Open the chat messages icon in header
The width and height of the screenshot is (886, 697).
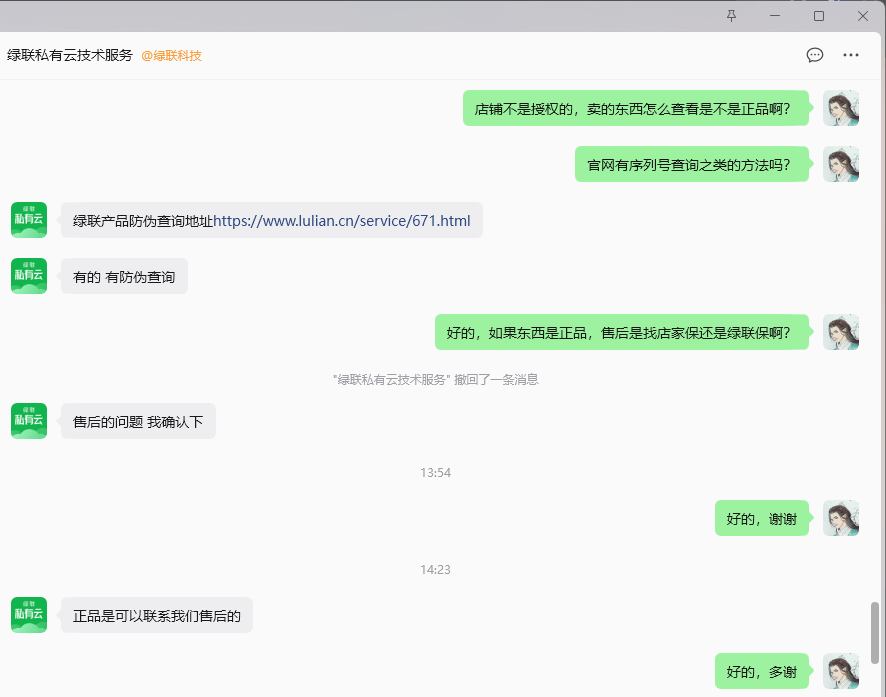[815, 55]
